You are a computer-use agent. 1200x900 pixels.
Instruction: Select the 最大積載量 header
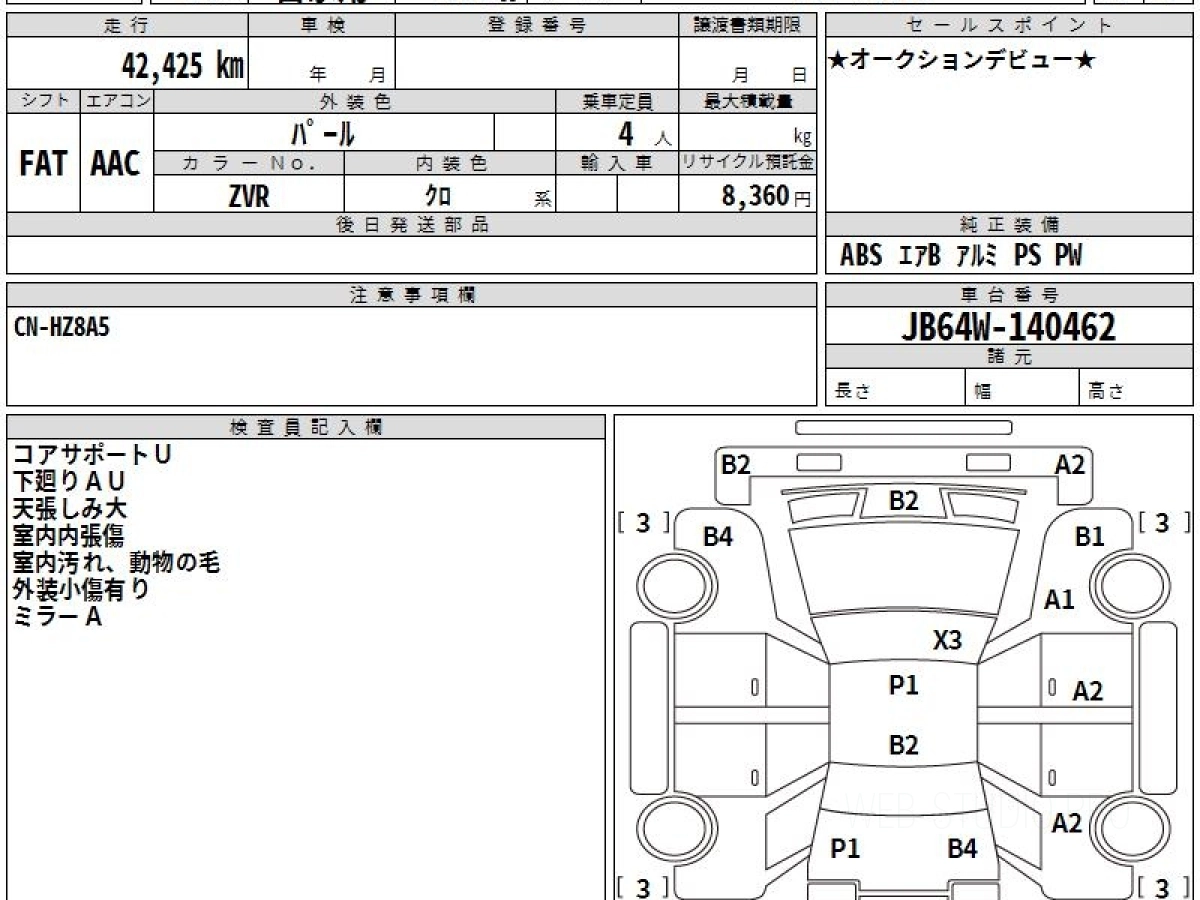[747, 101]
